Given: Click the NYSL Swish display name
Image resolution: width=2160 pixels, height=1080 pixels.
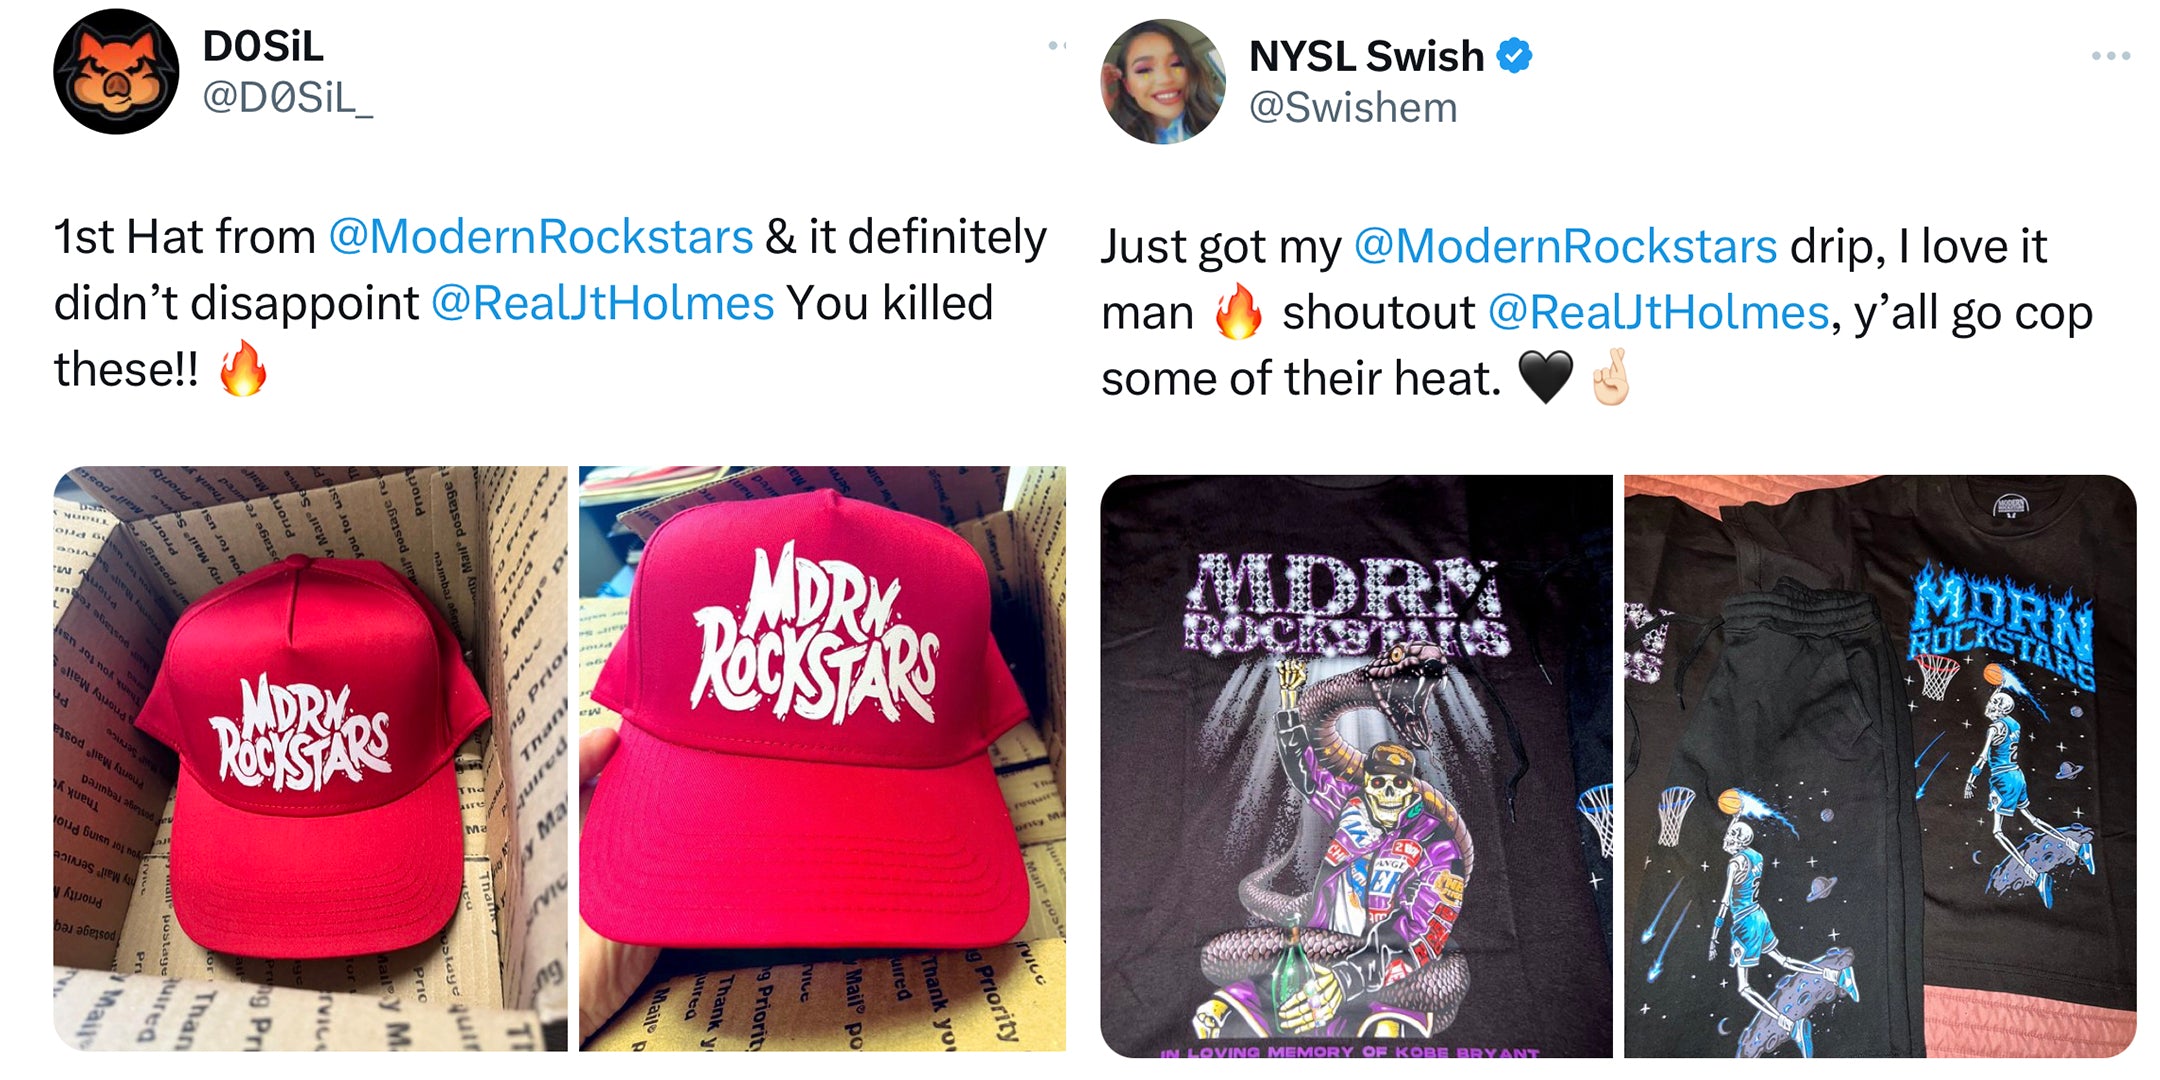Looking at the screenshot, I should tap(1366, 56).
